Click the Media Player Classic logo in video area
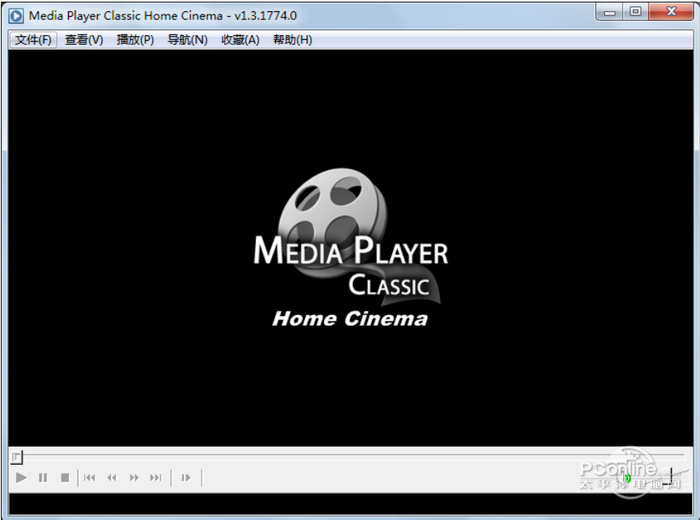The width and height of the screenshot is (700, 520). click(351, 249)
